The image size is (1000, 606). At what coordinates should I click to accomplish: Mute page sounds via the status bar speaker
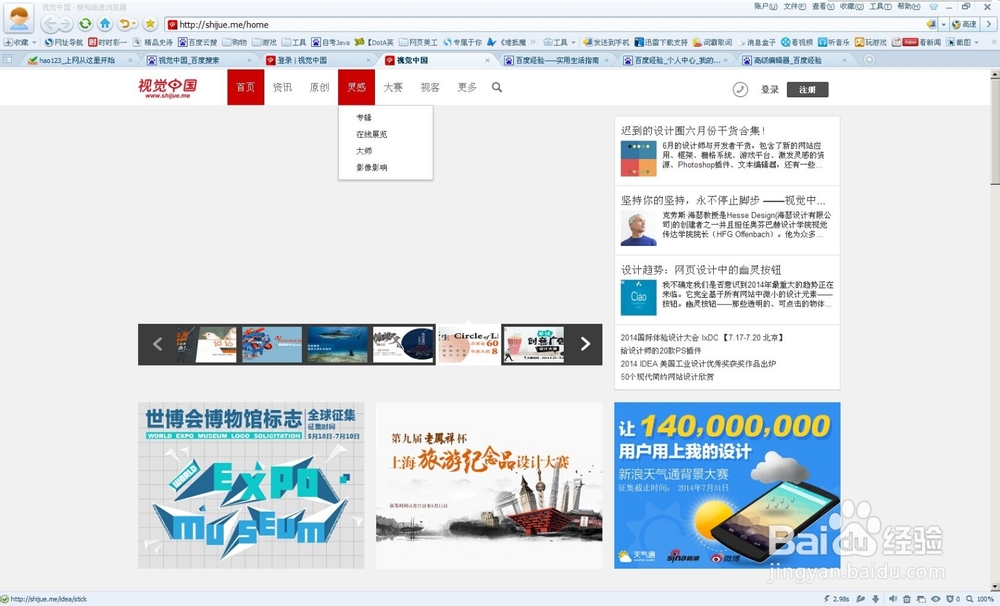coord(893,599)
